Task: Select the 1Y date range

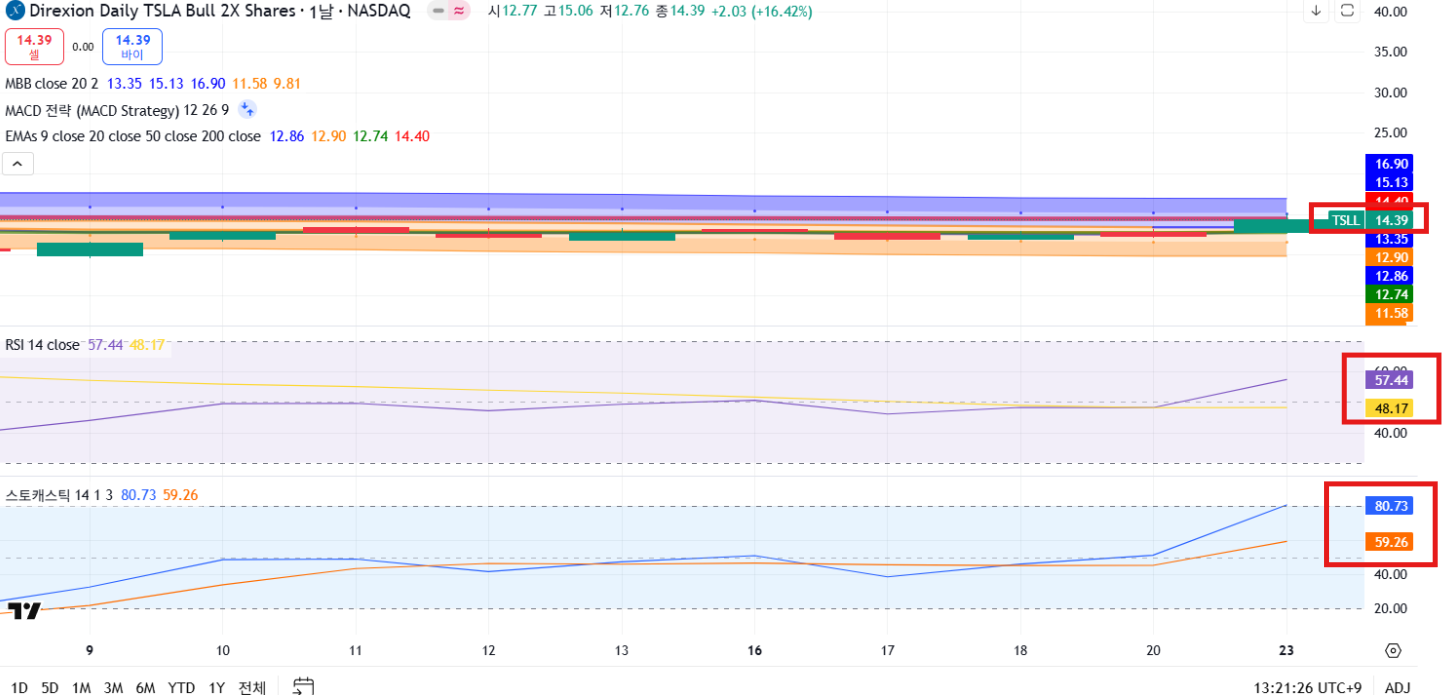Action: pos(216,688)
